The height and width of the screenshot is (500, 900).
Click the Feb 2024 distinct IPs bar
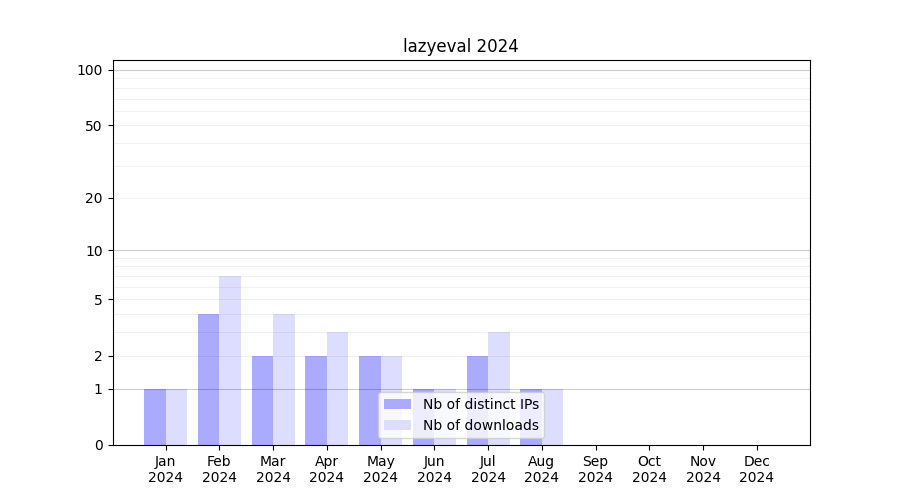(208, 379)
